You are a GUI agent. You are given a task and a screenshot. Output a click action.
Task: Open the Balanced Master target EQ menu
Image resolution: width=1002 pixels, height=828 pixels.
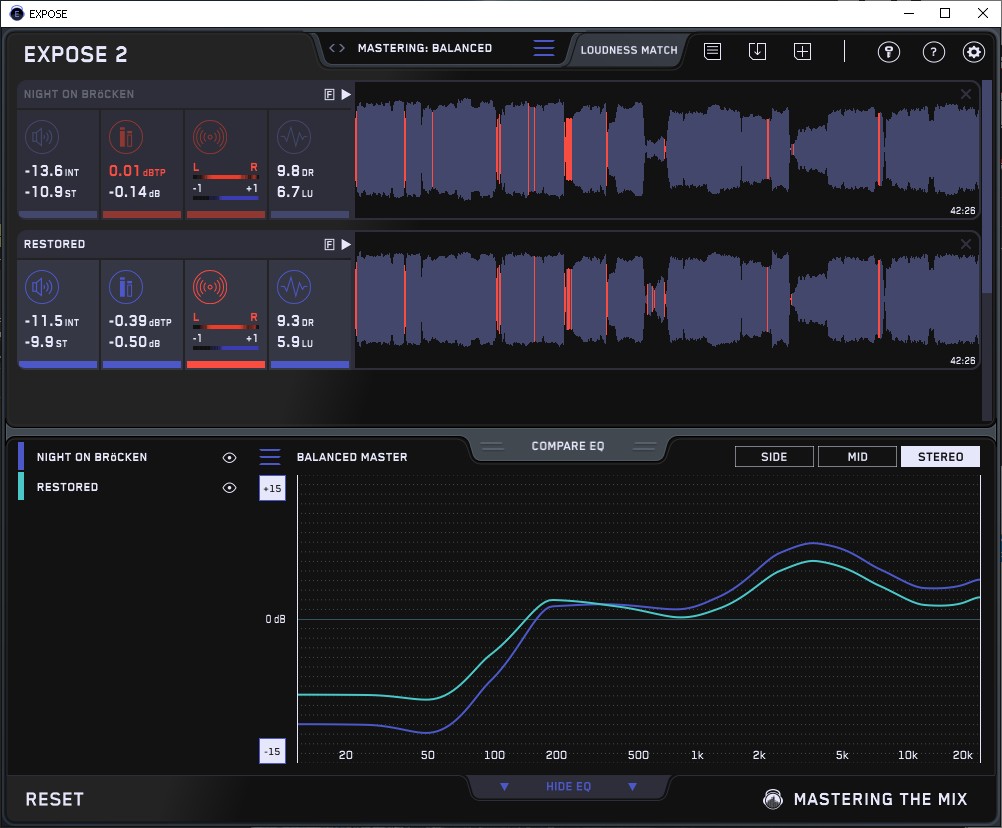[x=270, y=457]
